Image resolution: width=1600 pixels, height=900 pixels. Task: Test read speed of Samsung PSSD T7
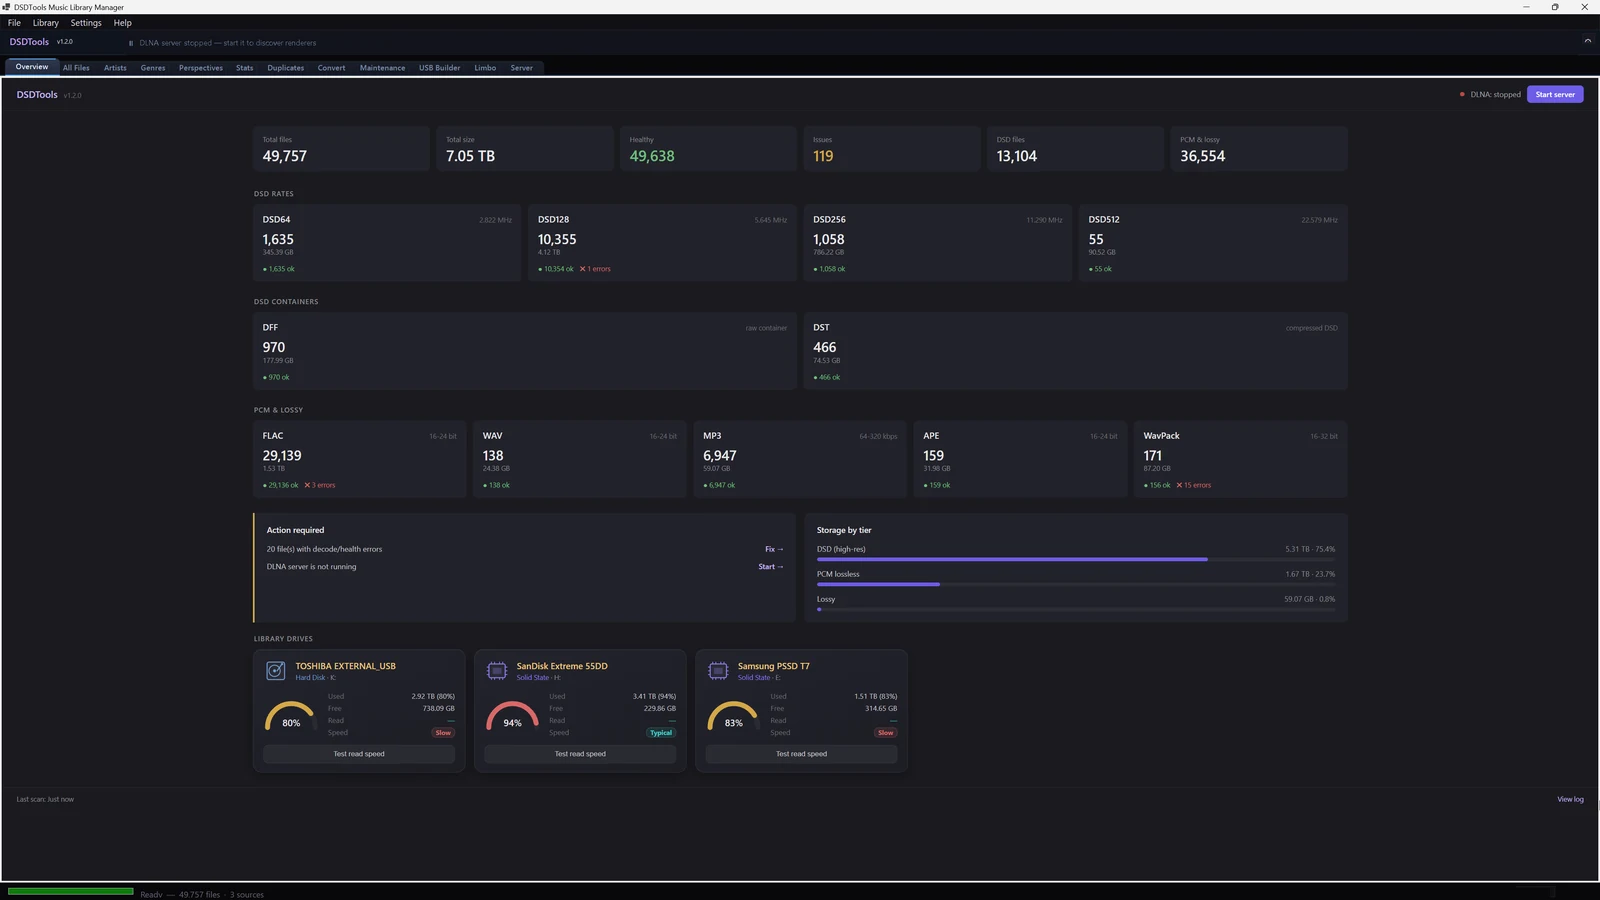802,754
